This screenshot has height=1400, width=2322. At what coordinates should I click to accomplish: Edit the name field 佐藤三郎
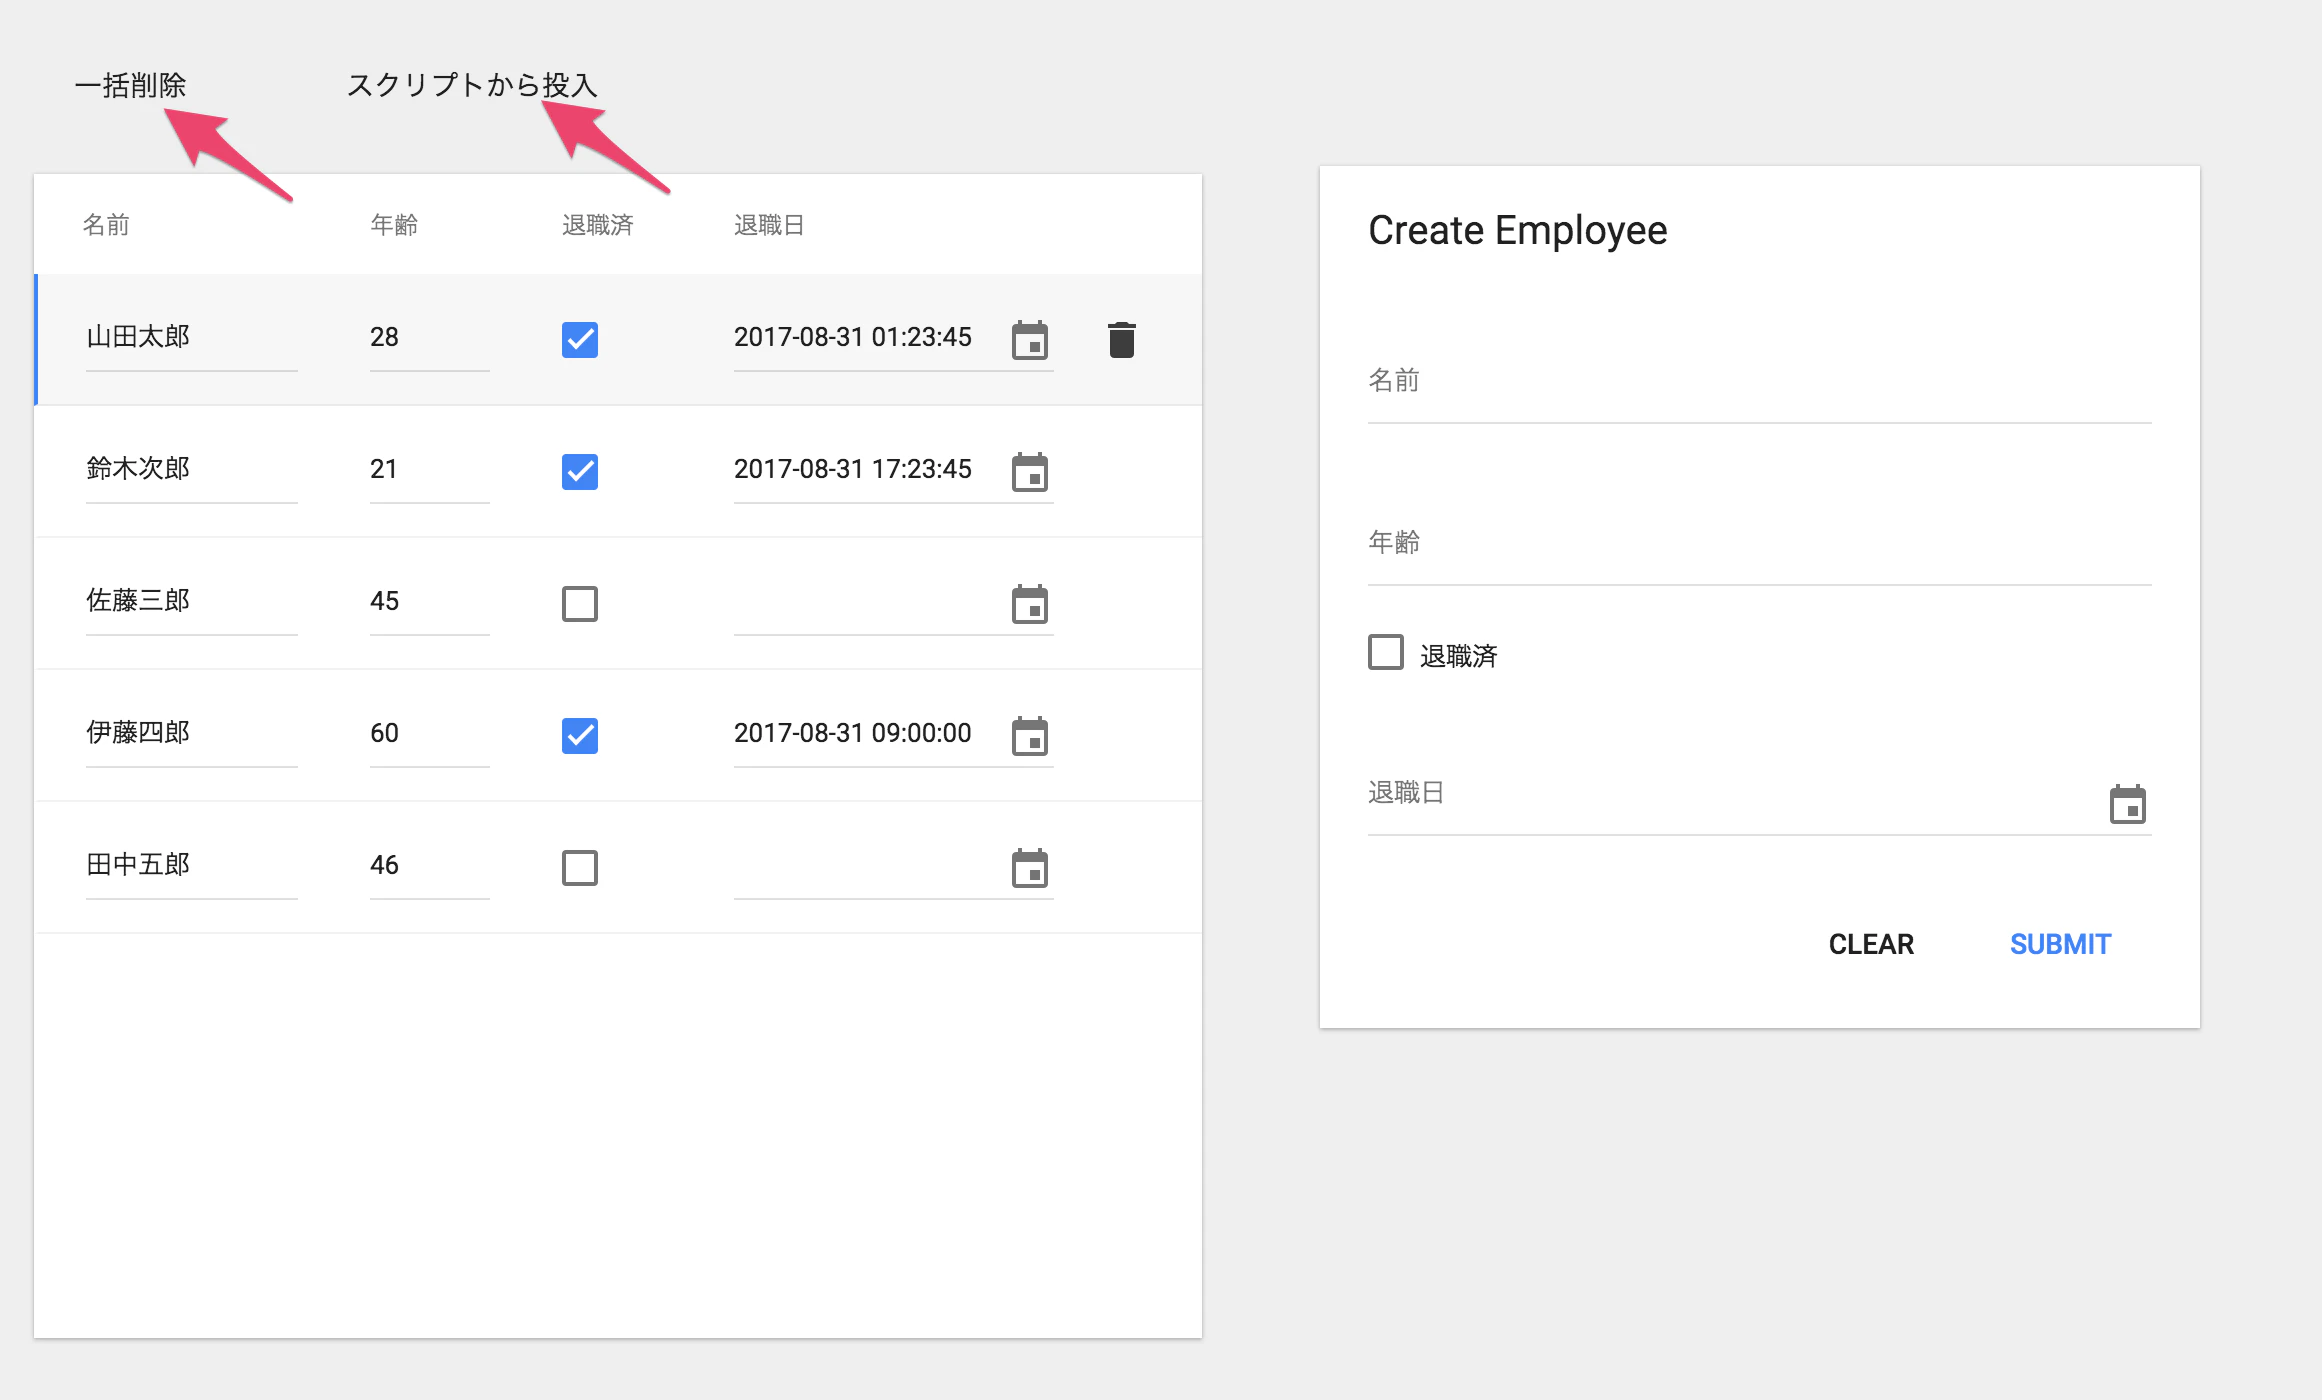coord(192,602)
